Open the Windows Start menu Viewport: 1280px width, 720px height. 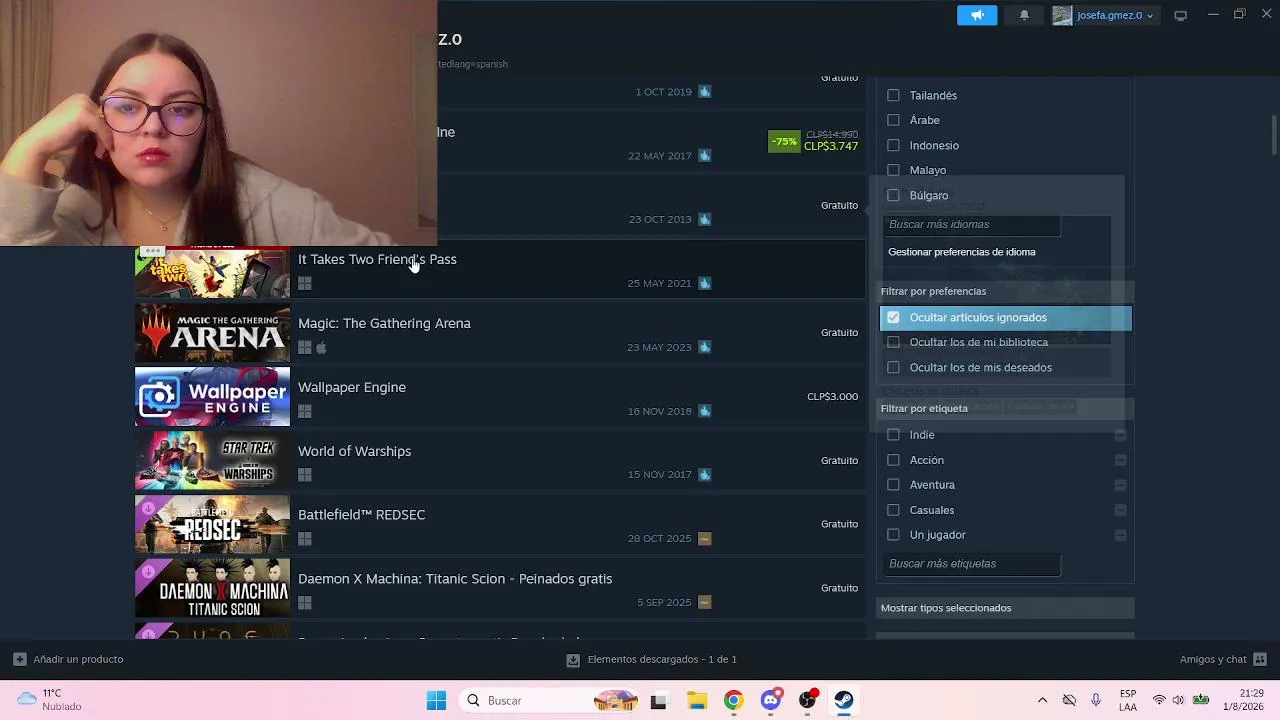coord(436,700)
